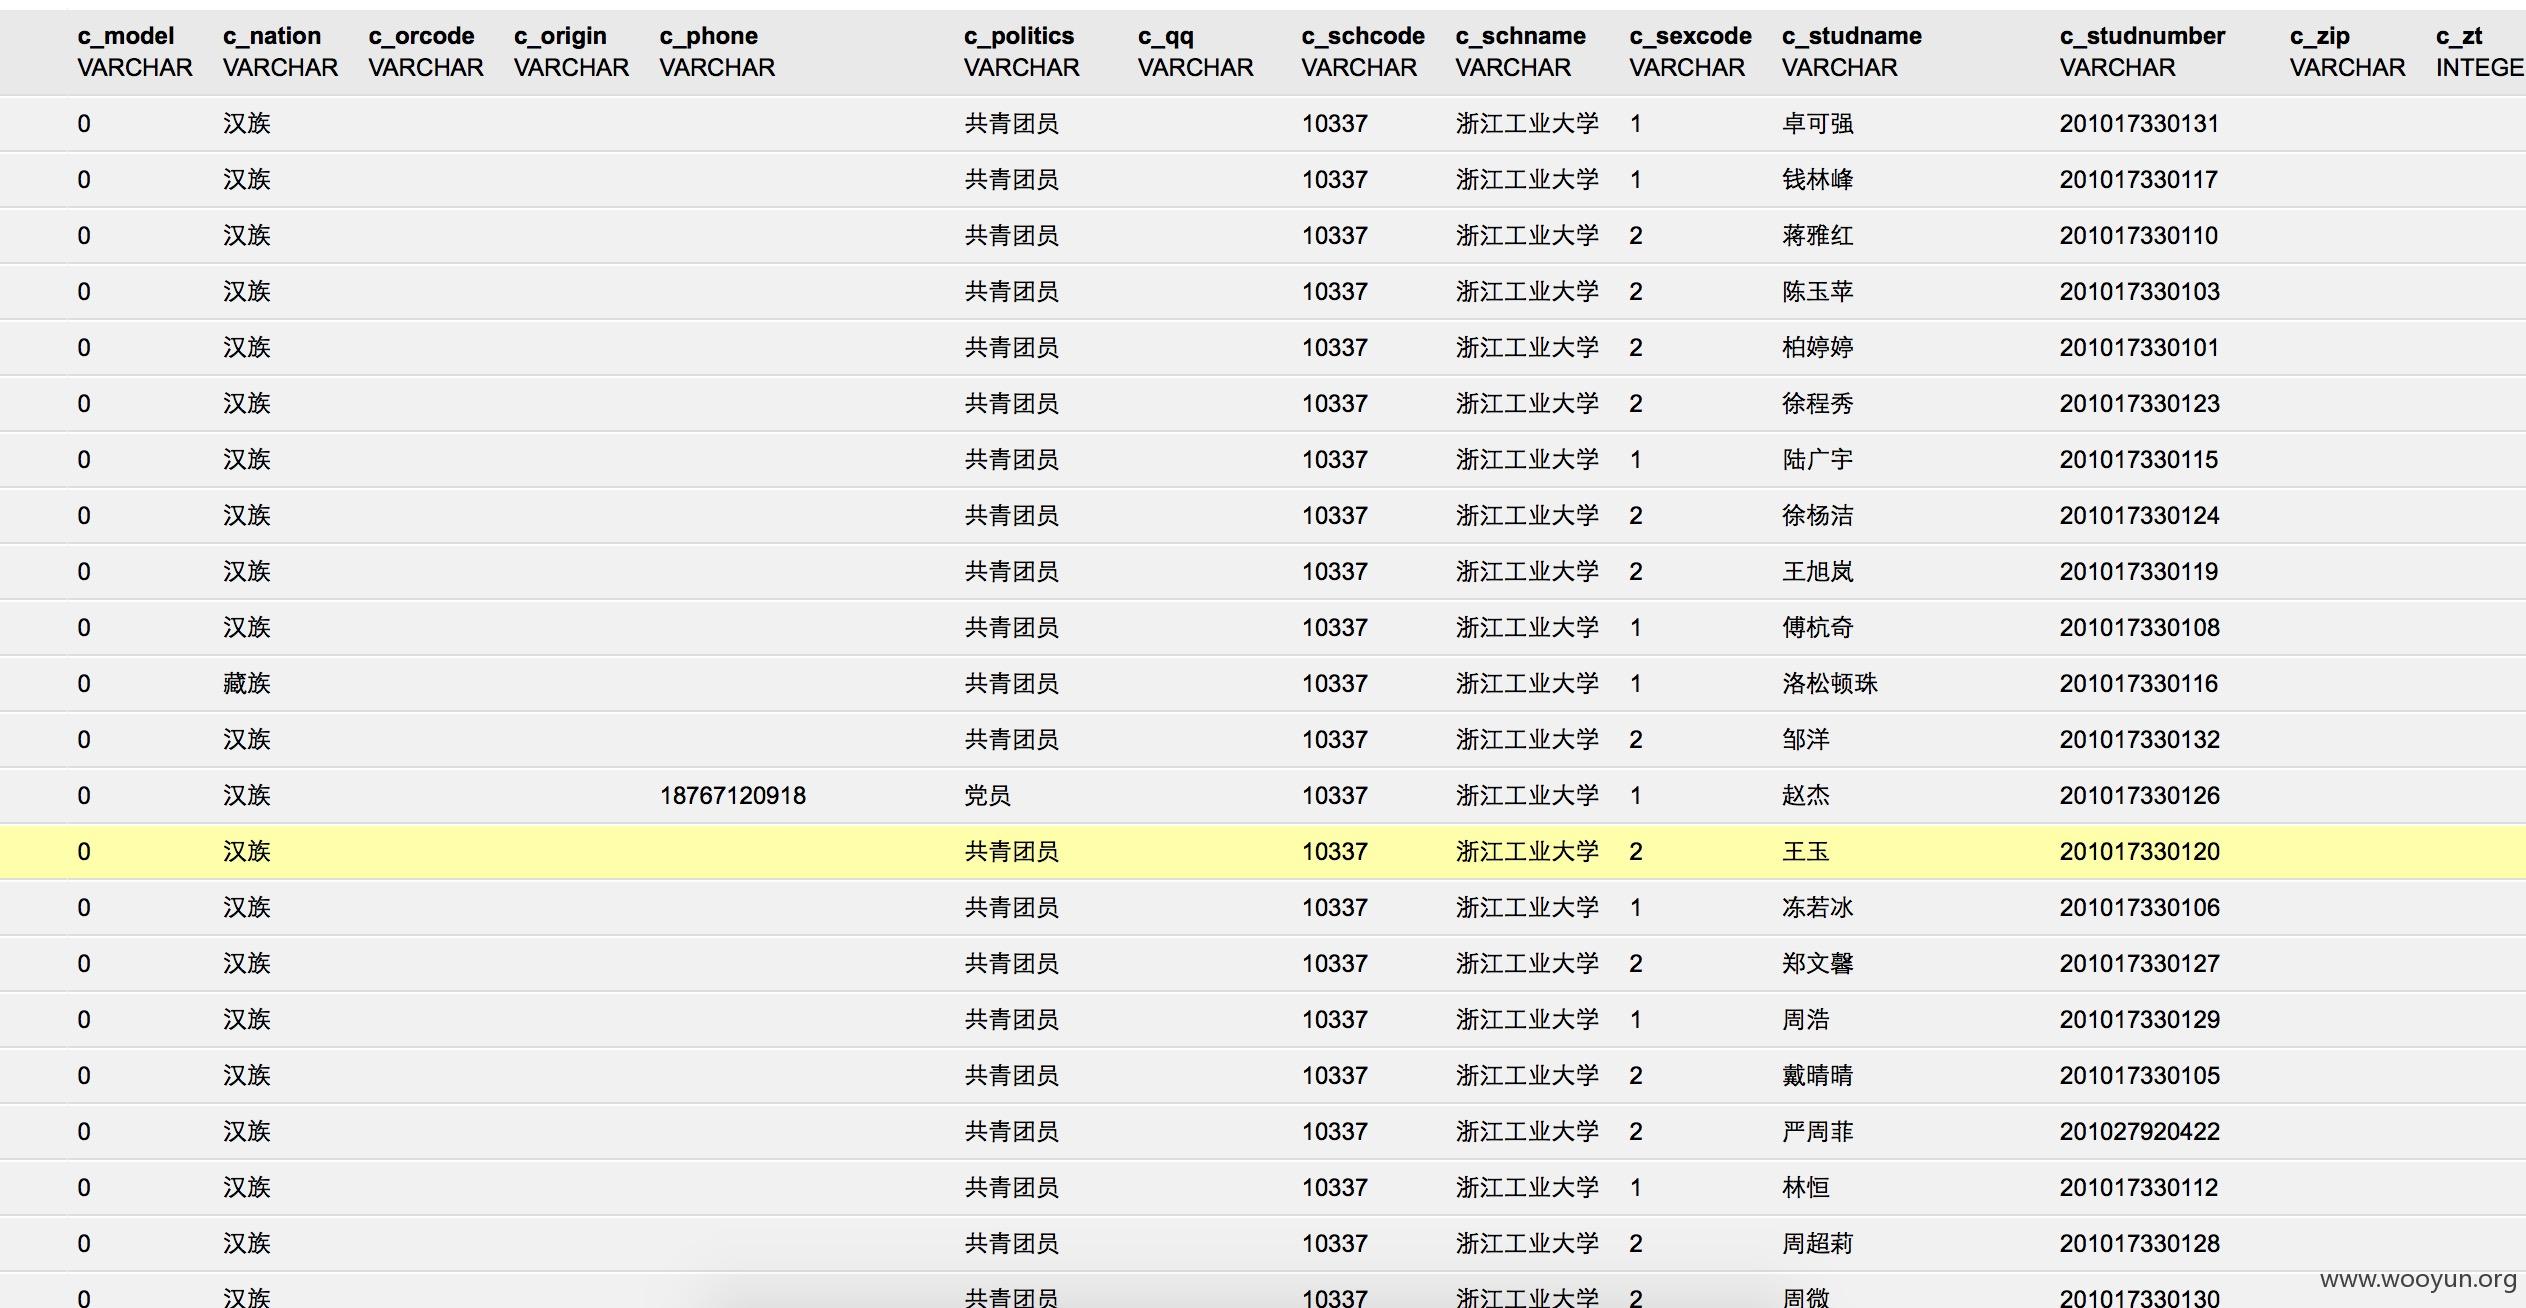Click student number 201017330132
This screenshot has width=2526, height=1308.
click(2139, 740)
